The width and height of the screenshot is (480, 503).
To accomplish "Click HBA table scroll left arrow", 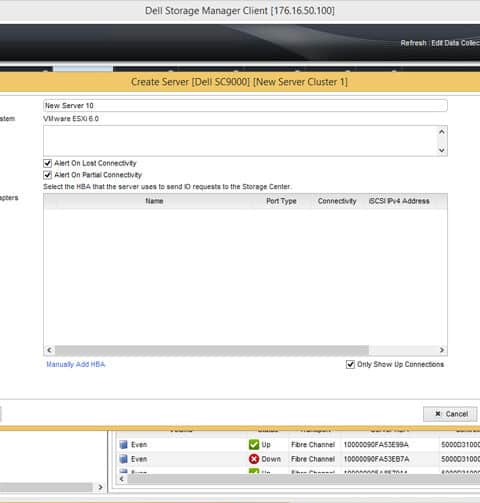I will point(49,350).
